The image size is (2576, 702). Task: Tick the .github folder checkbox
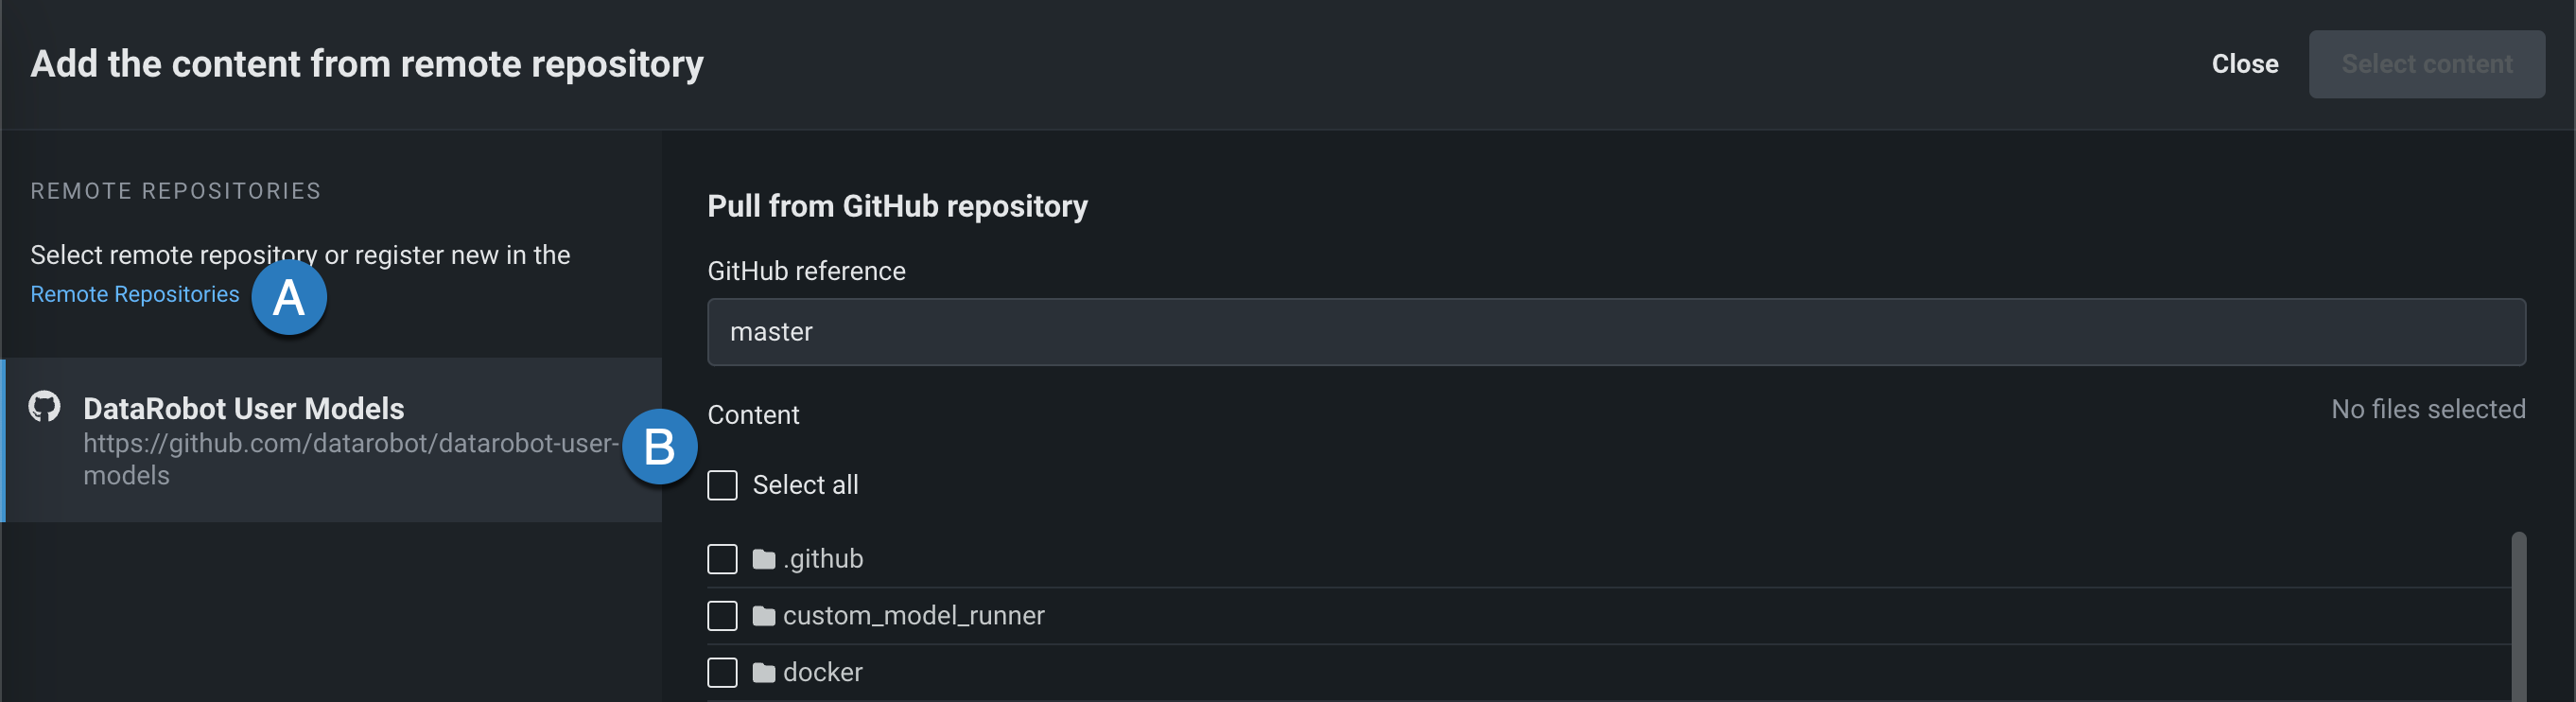tap(722, 559)
